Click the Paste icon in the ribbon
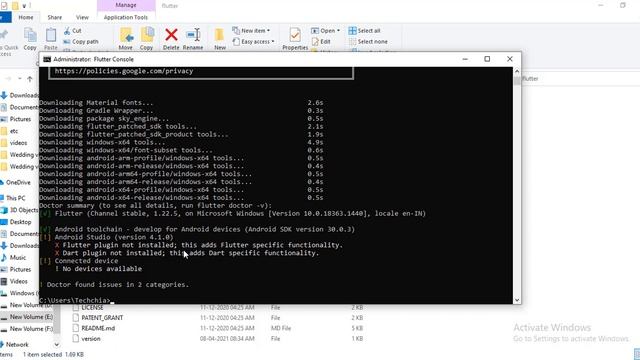Image resolution: width=640 pixels, height=360 pixels. click(51, 36)
